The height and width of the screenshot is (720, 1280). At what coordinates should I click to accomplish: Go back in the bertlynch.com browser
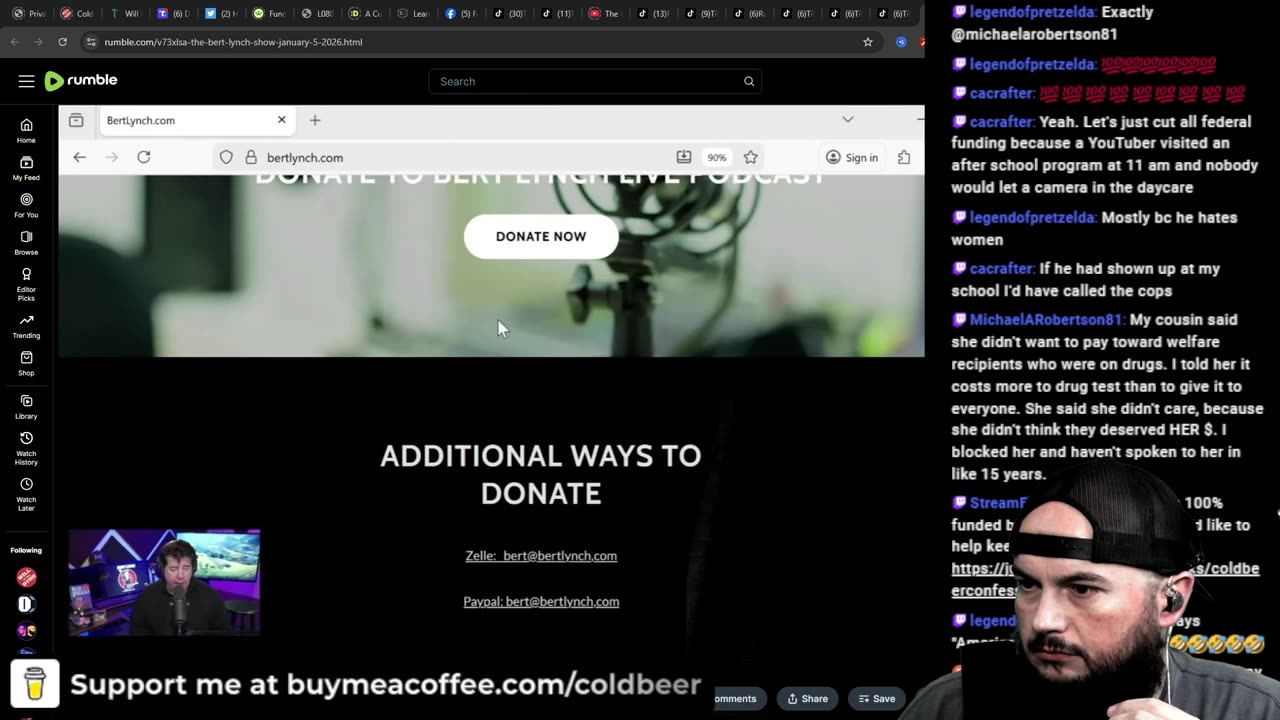click(79, 157)
